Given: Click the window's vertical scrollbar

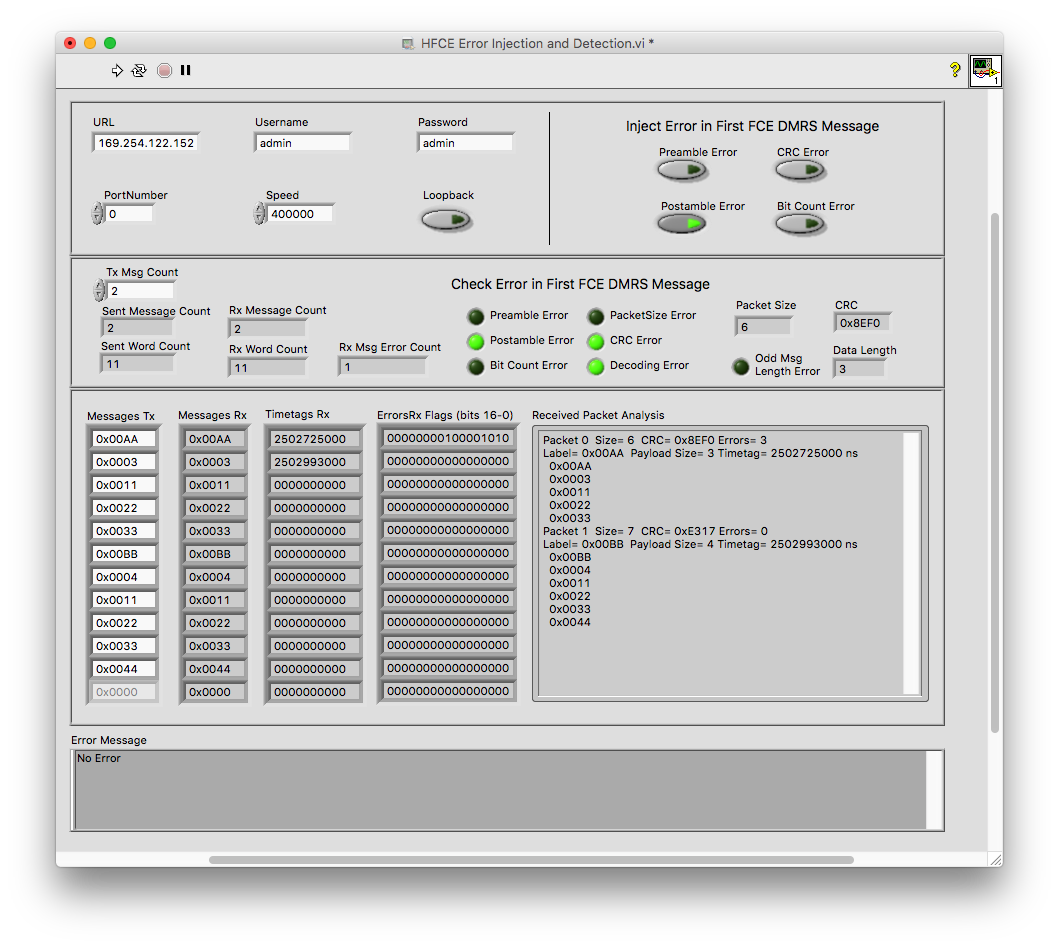Looking at the screenshot, I should coord(994,473).
